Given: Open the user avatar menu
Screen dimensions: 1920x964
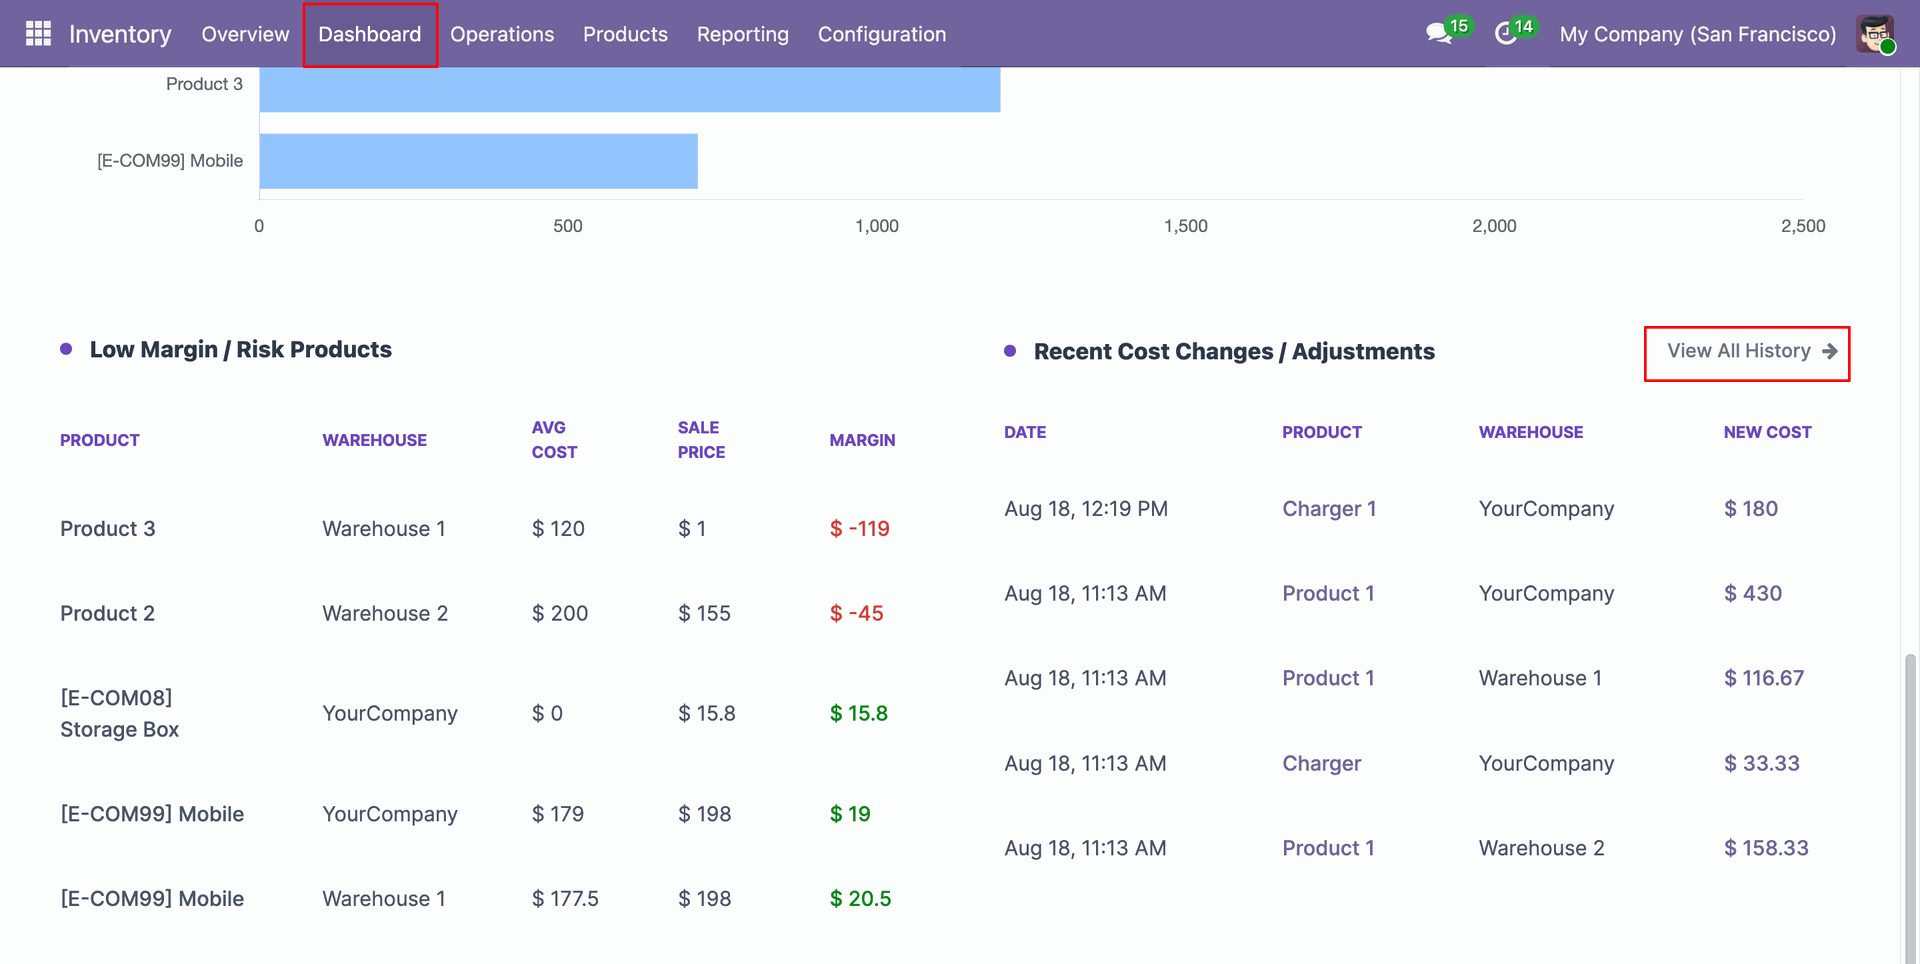Looking at the screenshot, I should click(x=1875, y=34).
